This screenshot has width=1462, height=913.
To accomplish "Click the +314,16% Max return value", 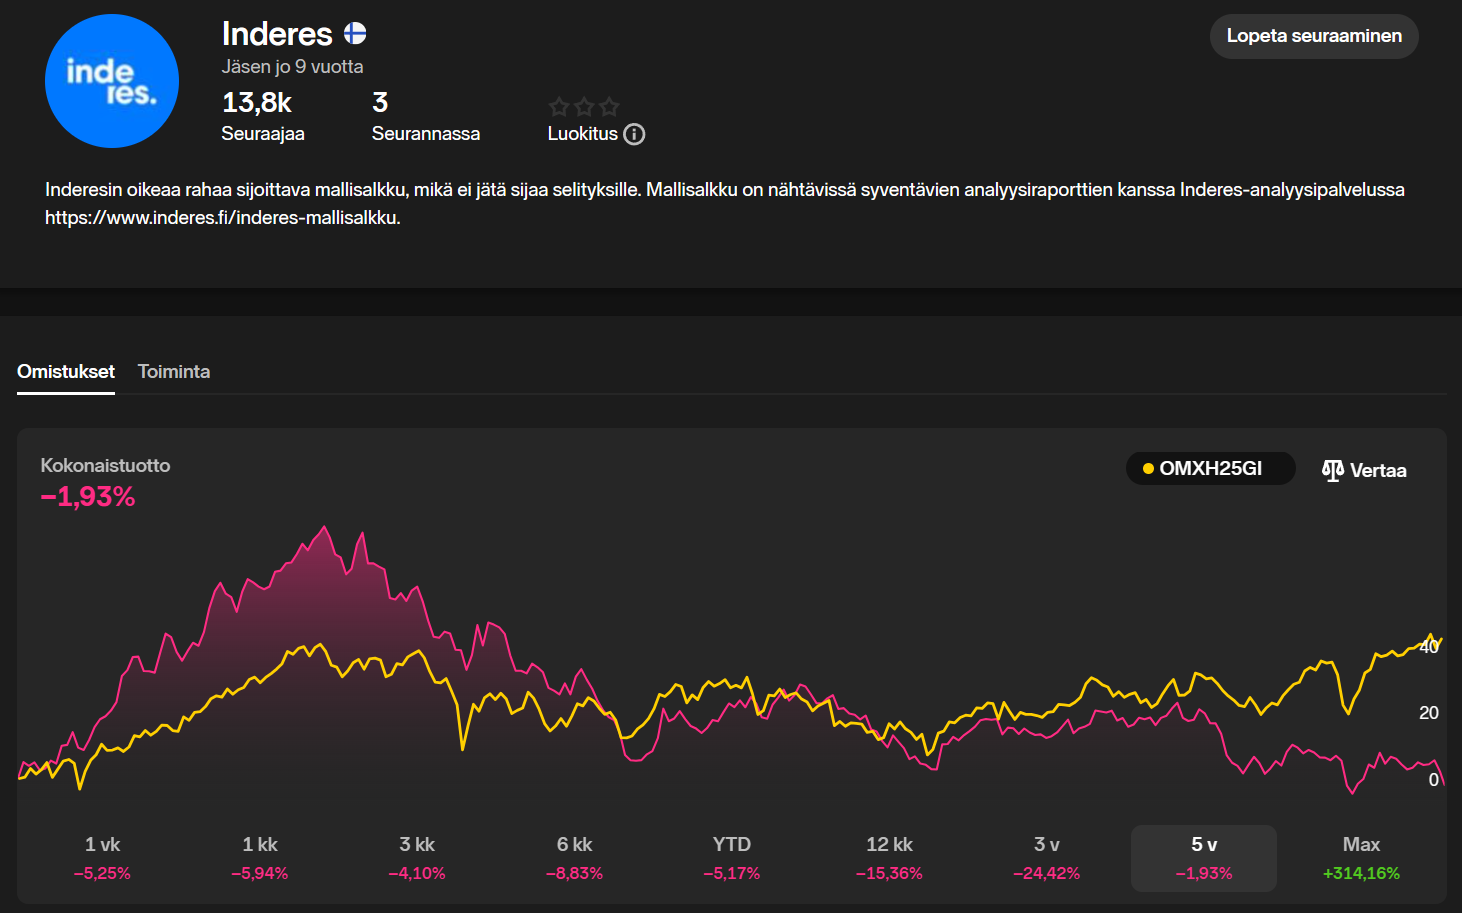I will click(x=1361, y=874).
